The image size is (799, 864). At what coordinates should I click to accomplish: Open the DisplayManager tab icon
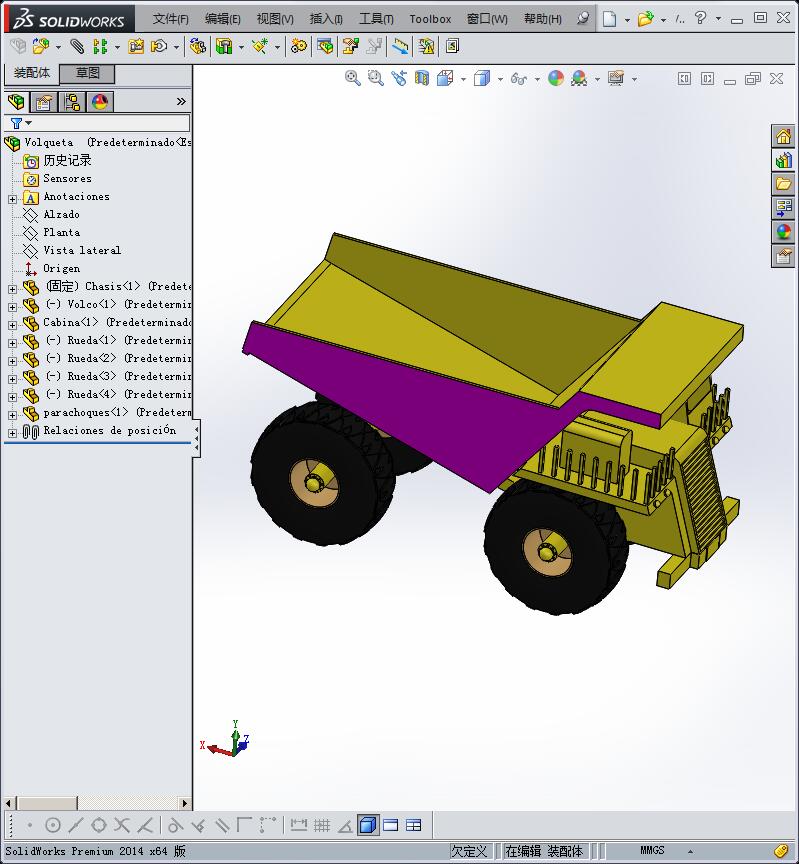click(x=100, y=102)
